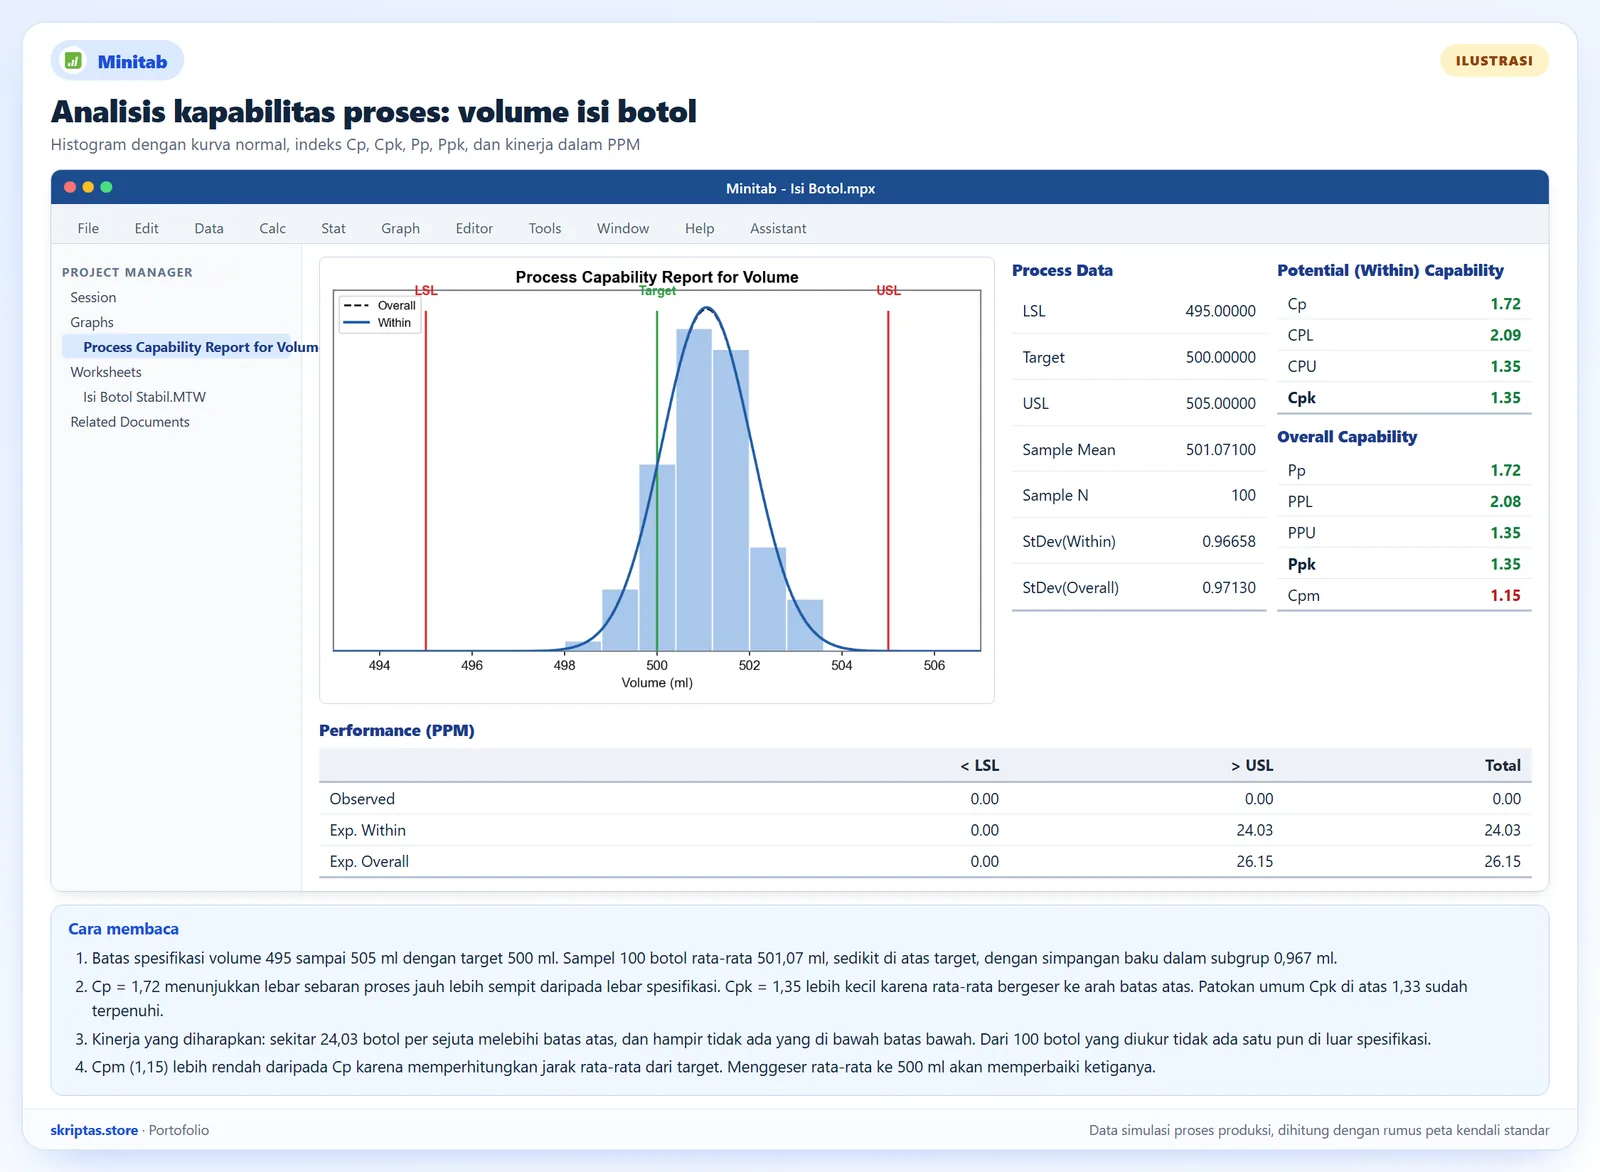Click the window title Minitab - Isi Botol.mpx
1600x1172 pixels.
tap(800, 188)
